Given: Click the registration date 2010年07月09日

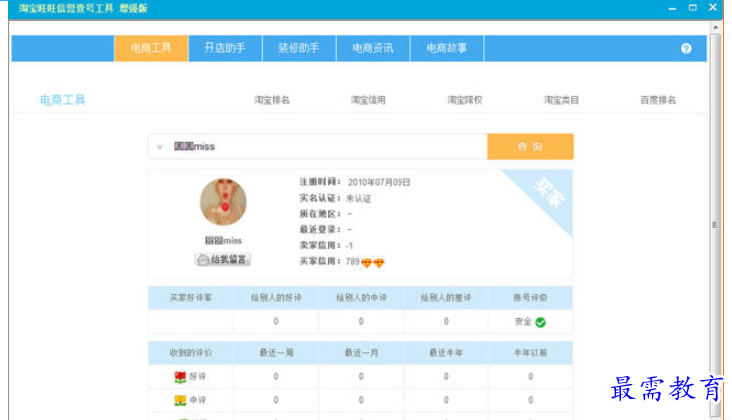Looking at the screenshot, I should (x=379, y=182).
